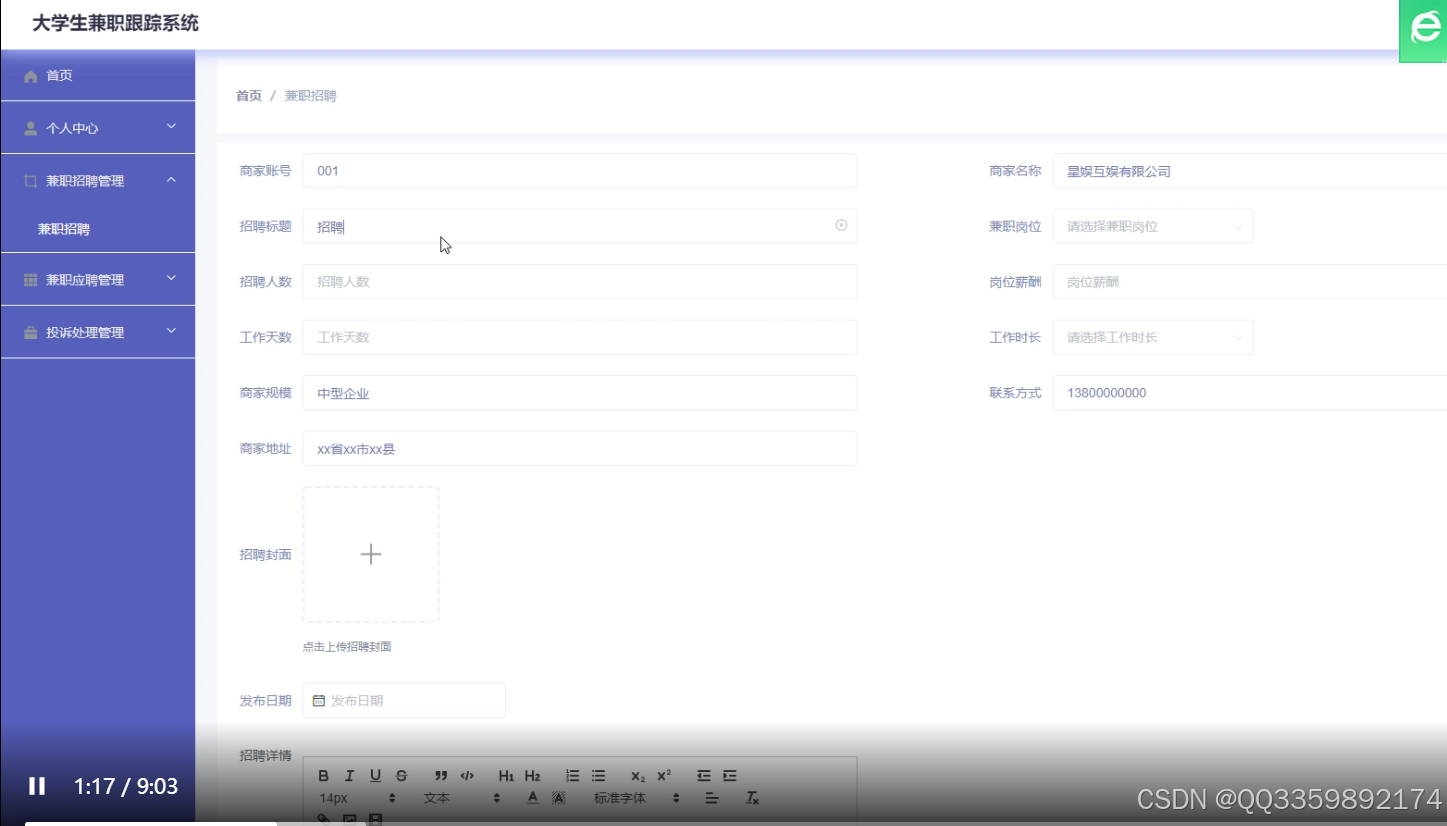This screenshot has height=826, width=1447.
Task: Click the 点击上传招聘封面 hint text
Action: tap(347, 647)
